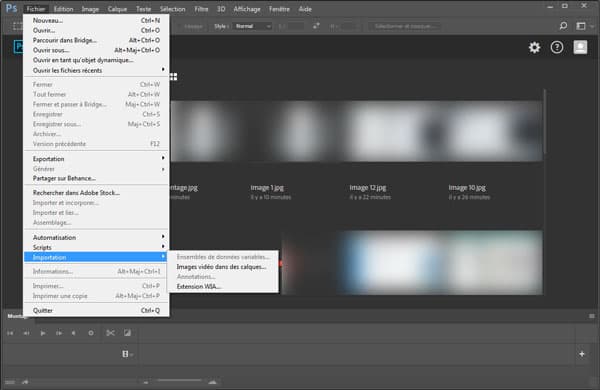Image resolution: width=600 pixels, height=390 pixels.
Task: Click the recent files vertical scrollbar
Action: 544,122
